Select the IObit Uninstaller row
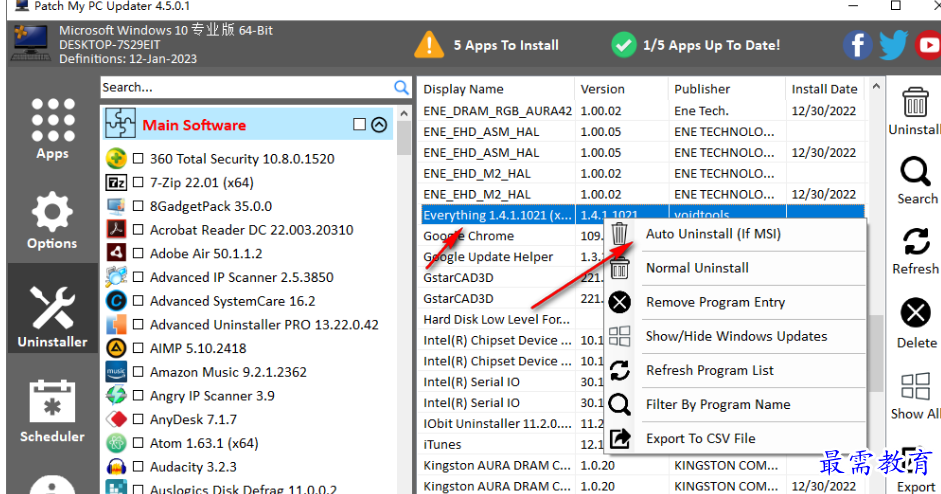The image size is (941, 494). (498, 423)
